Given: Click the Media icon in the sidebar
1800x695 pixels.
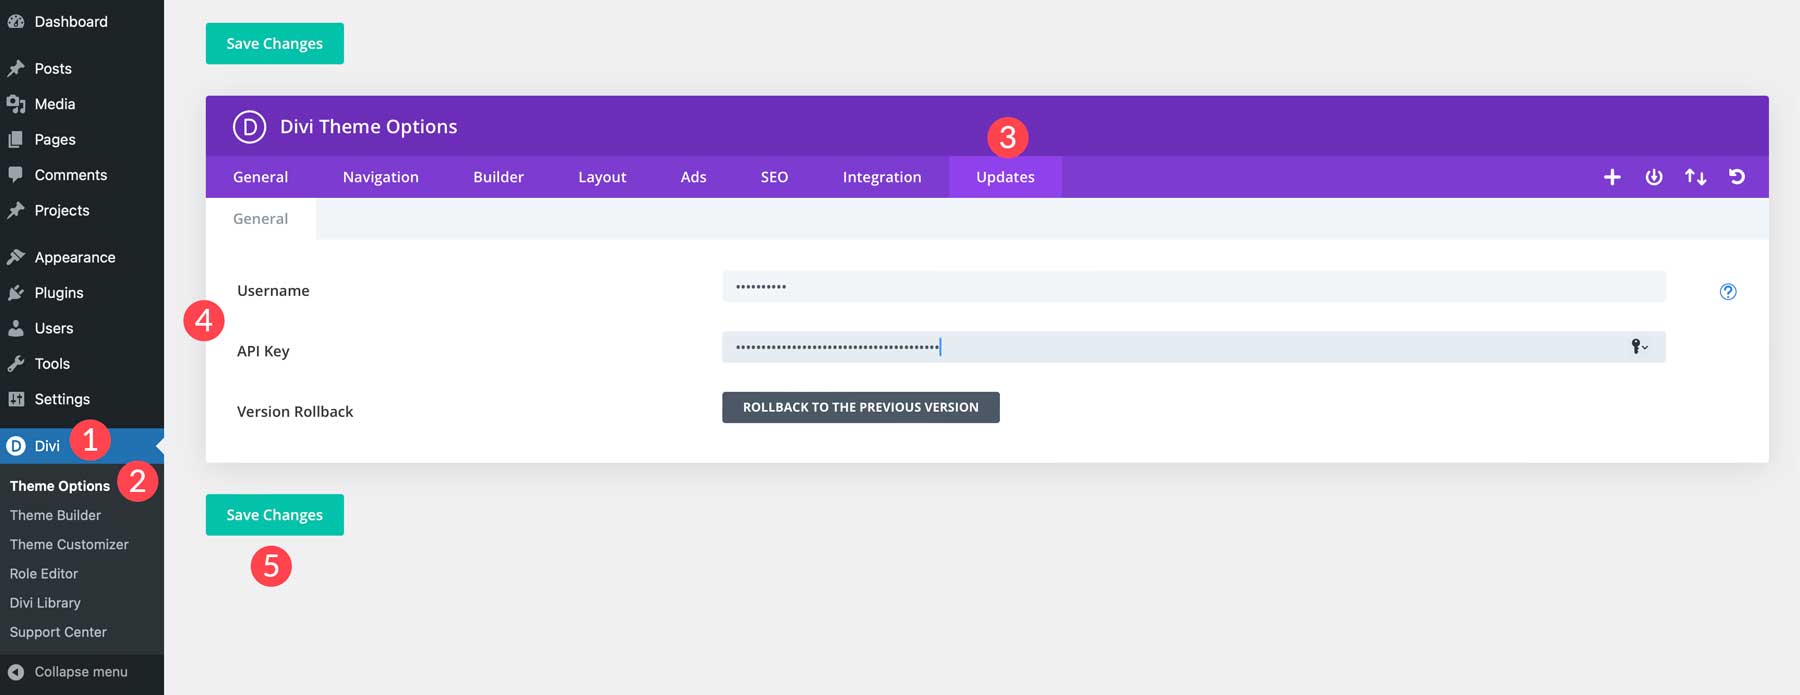Looking at the screenshot, I should [16, 104].
